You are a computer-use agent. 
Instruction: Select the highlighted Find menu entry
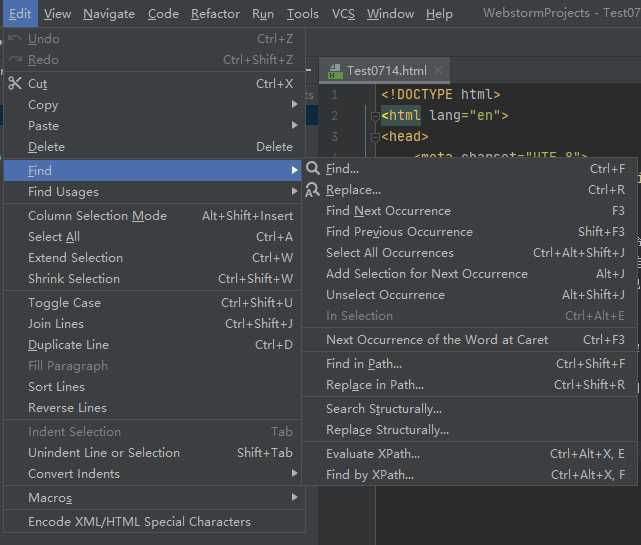[x=152, y=170]
